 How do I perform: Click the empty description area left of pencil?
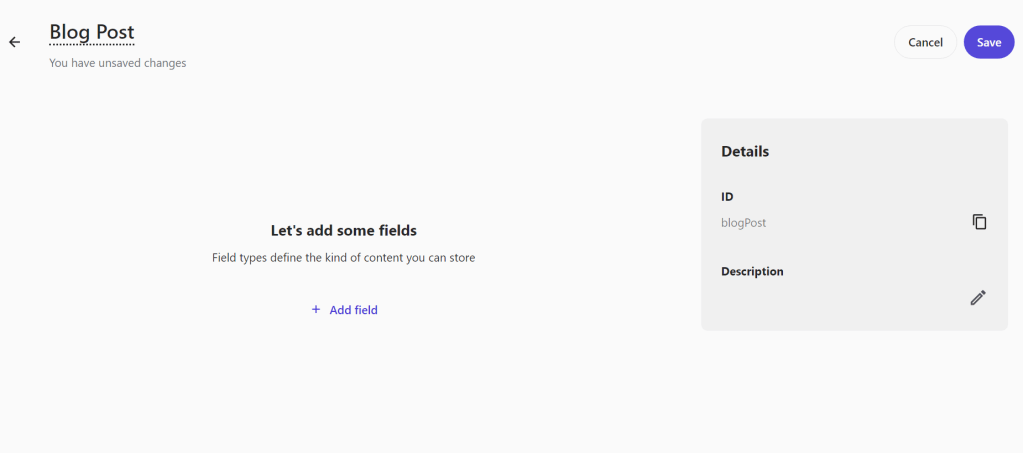830,298
